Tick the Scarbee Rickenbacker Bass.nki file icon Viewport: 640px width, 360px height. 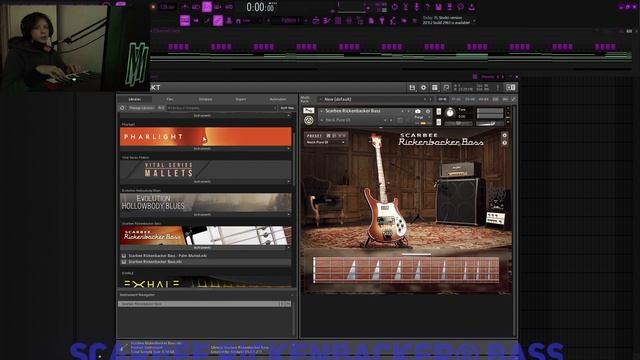[x=124, y=262]
